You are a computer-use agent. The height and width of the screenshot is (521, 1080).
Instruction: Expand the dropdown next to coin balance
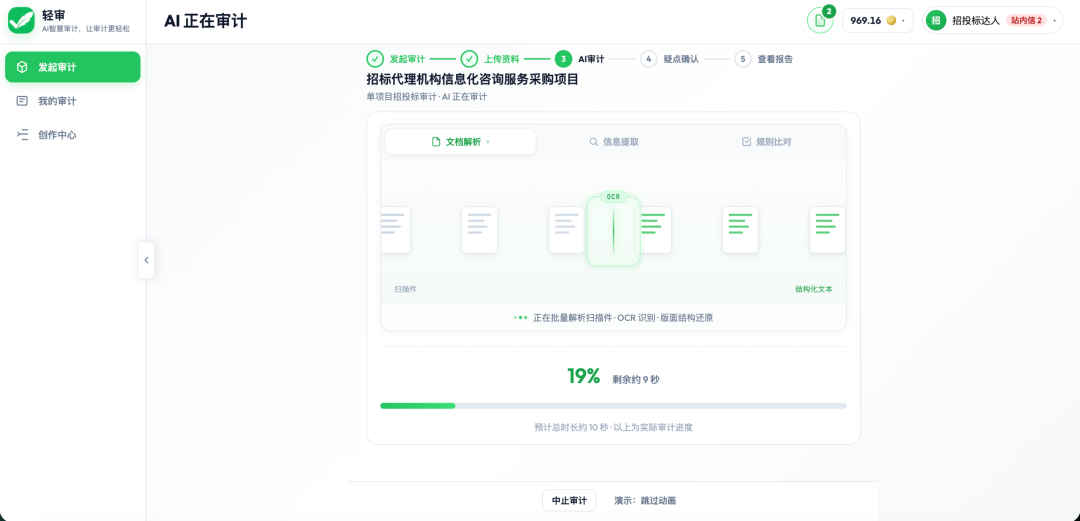pyautogui.click(x=904, y=21)
